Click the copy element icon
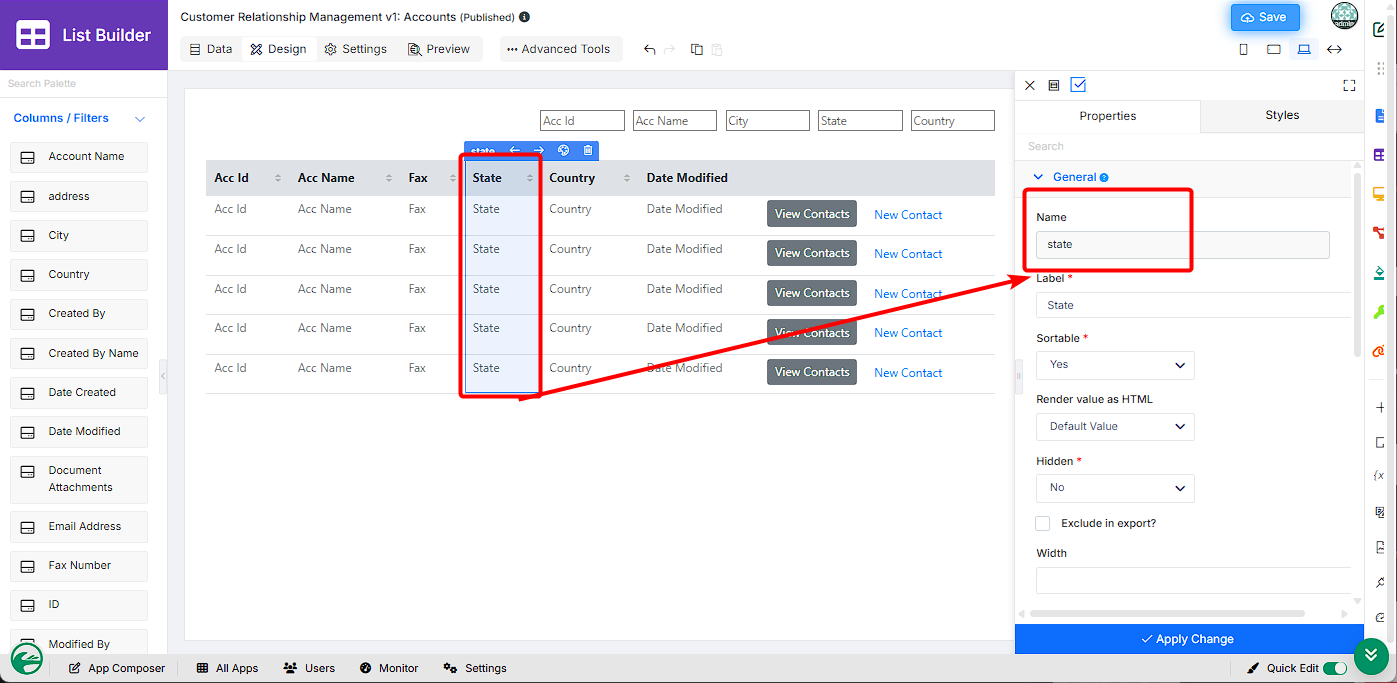 click(697, 49)
